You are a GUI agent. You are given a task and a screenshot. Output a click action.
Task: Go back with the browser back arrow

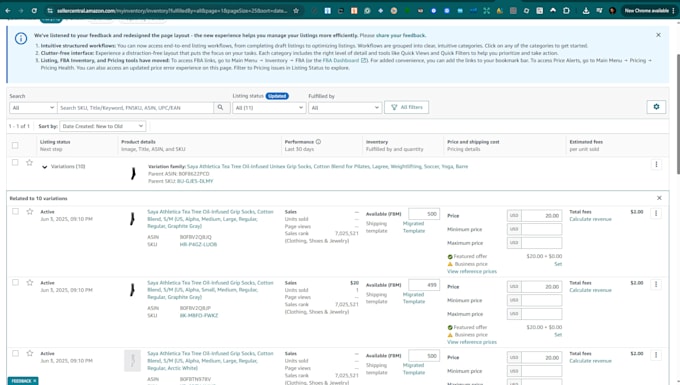(x=8, y=10)
